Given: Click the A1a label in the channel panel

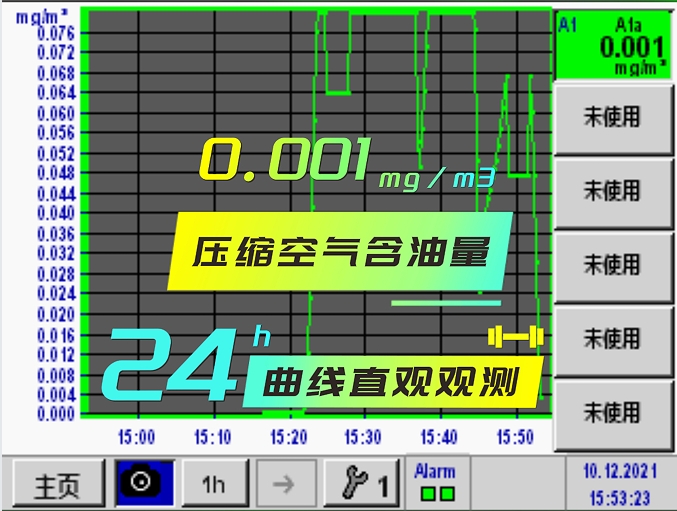Looking at the screenshot, I should (628, 25).
